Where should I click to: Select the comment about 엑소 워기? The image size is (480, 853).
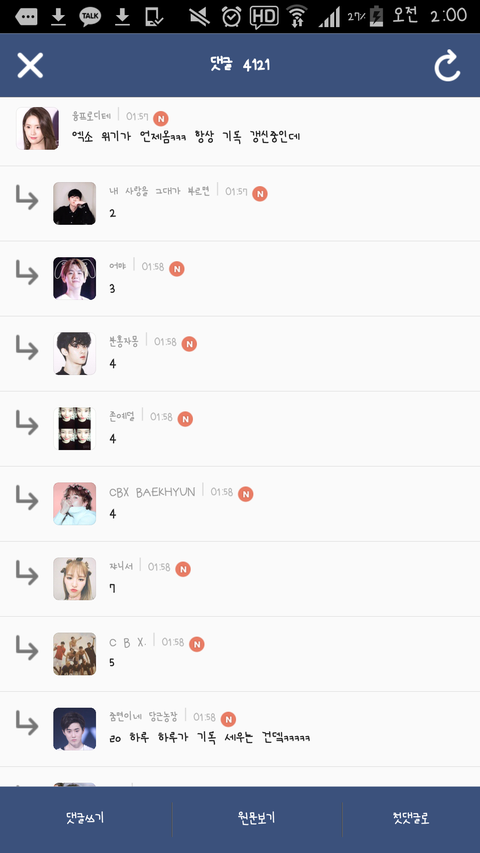click(186, 137)
